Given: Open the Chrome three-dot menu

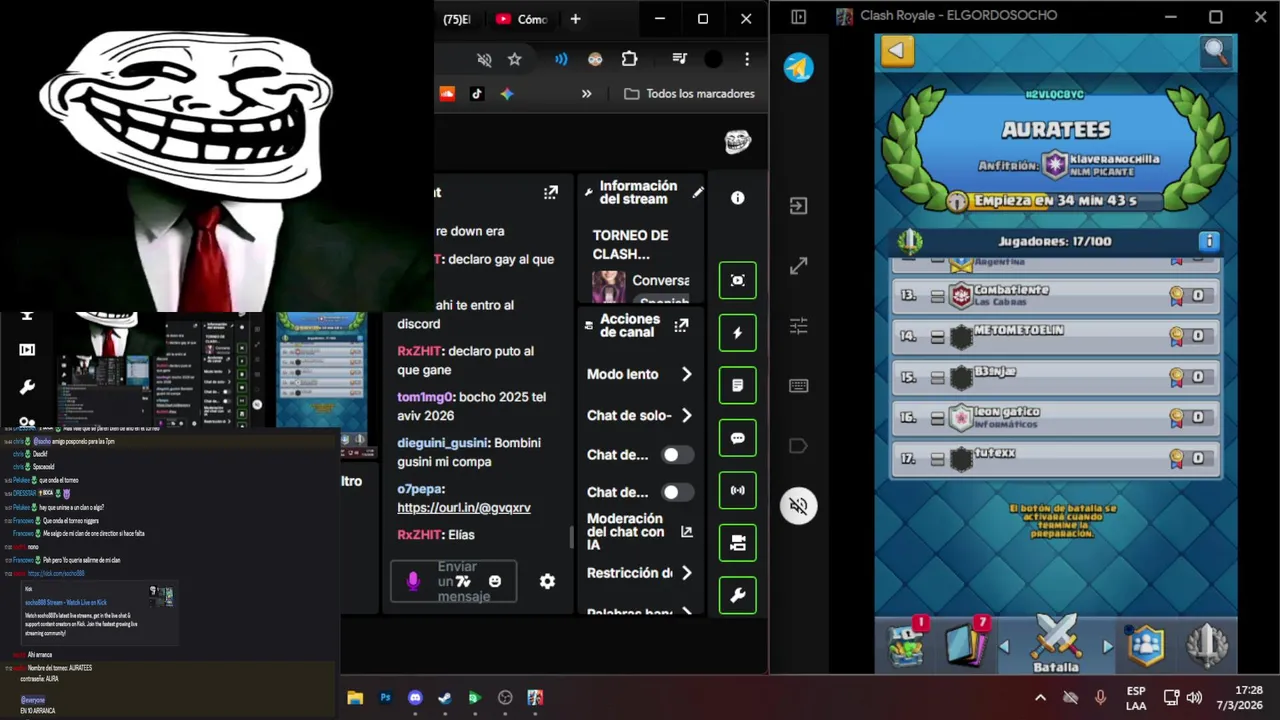Looking at the screenshot, I should 747,59.
